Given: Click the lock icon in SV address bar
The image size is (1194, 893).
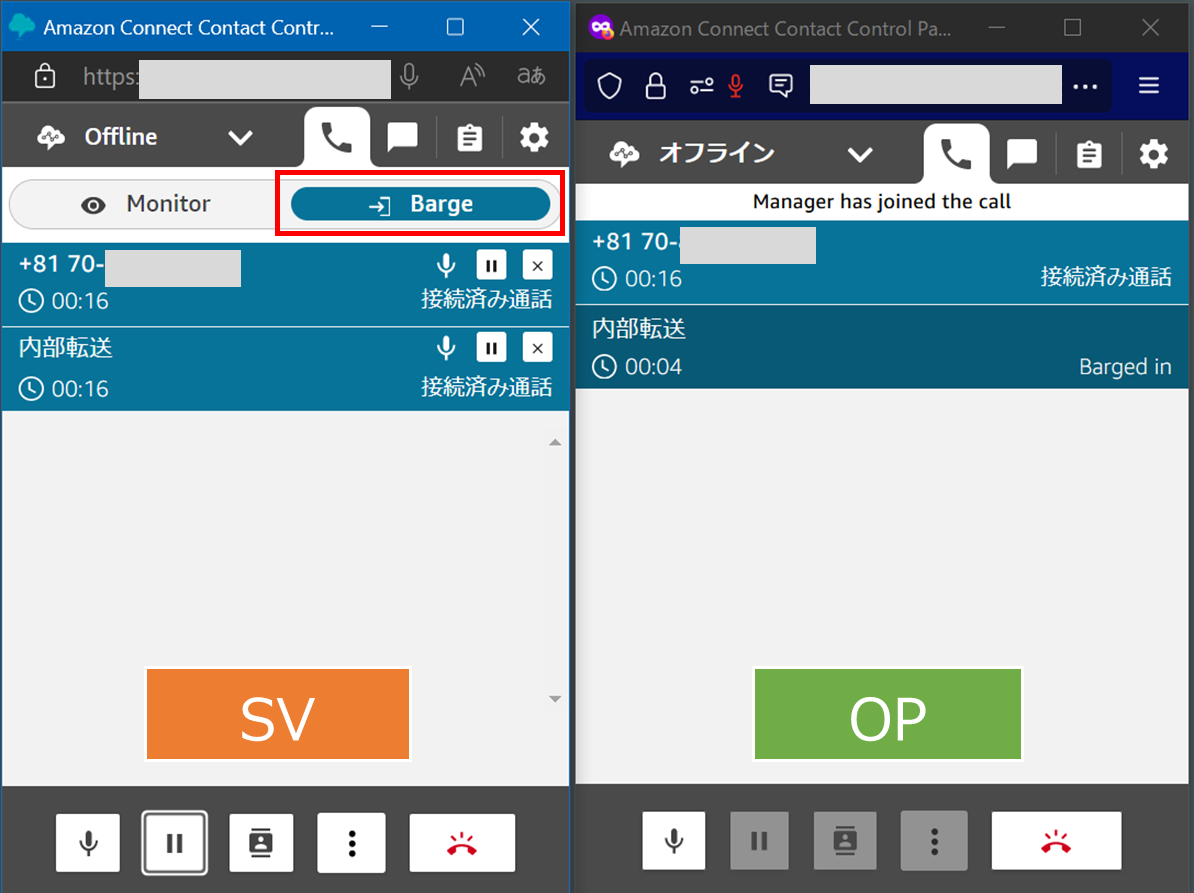Looking at the screenshot, I should pos(45,75).
